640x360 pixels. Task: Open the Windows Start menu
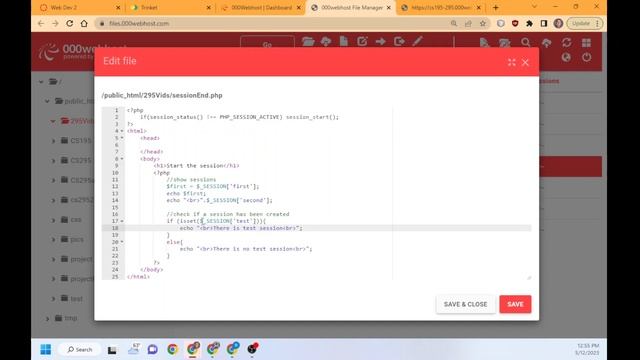tap(46, 349)
